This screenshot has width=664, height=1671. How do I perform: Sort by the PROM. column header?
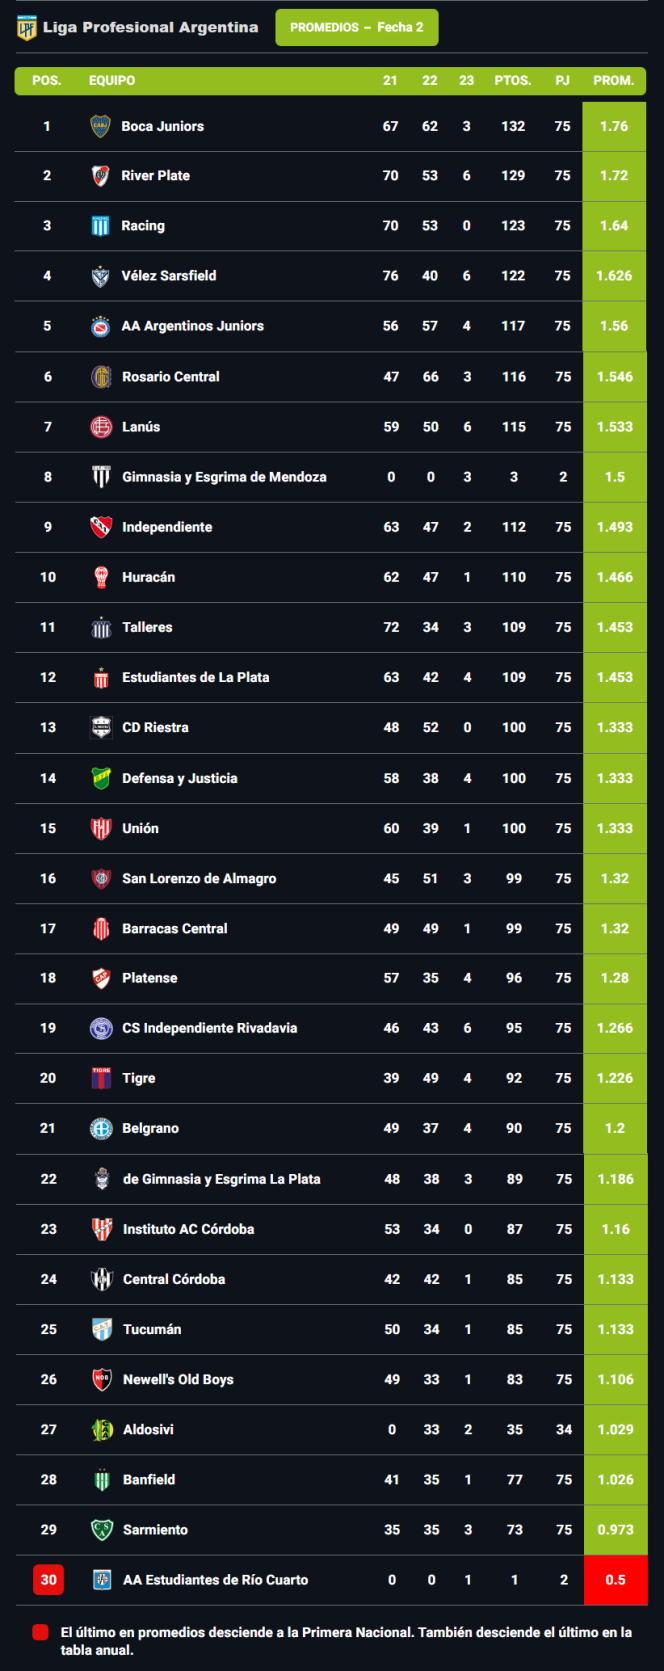[x=613, y=81]
